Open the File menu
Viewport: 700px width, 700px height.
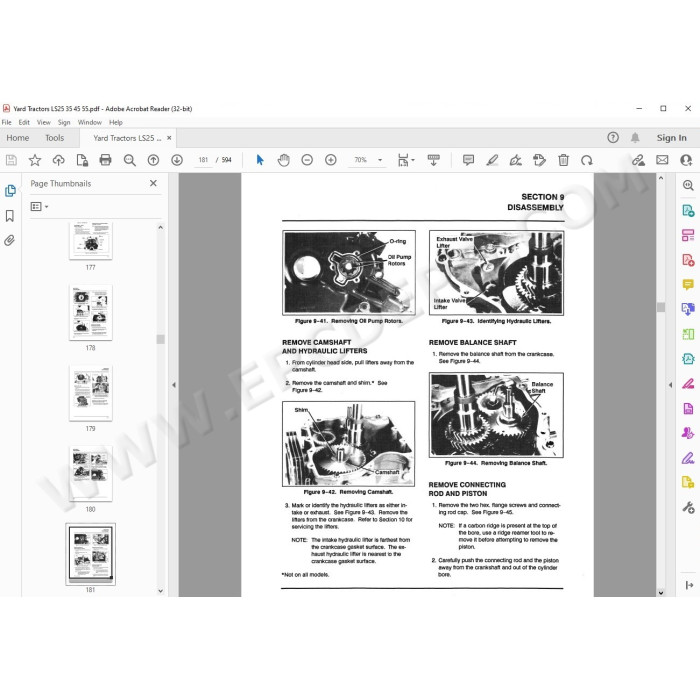[x=7, y=122]
